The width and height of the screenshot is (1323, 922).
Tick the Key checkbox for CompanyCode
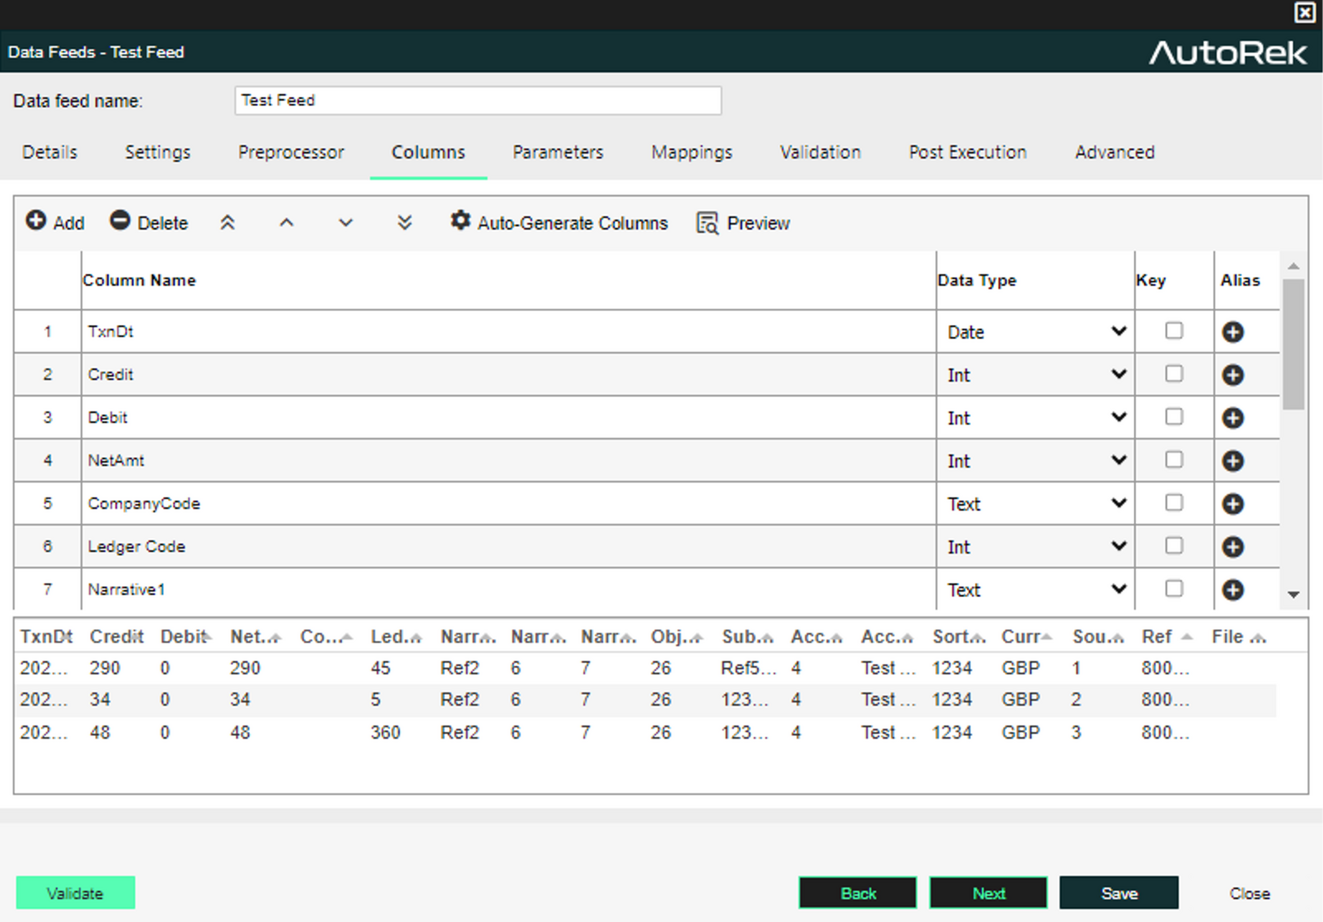tap(1174, 503)
